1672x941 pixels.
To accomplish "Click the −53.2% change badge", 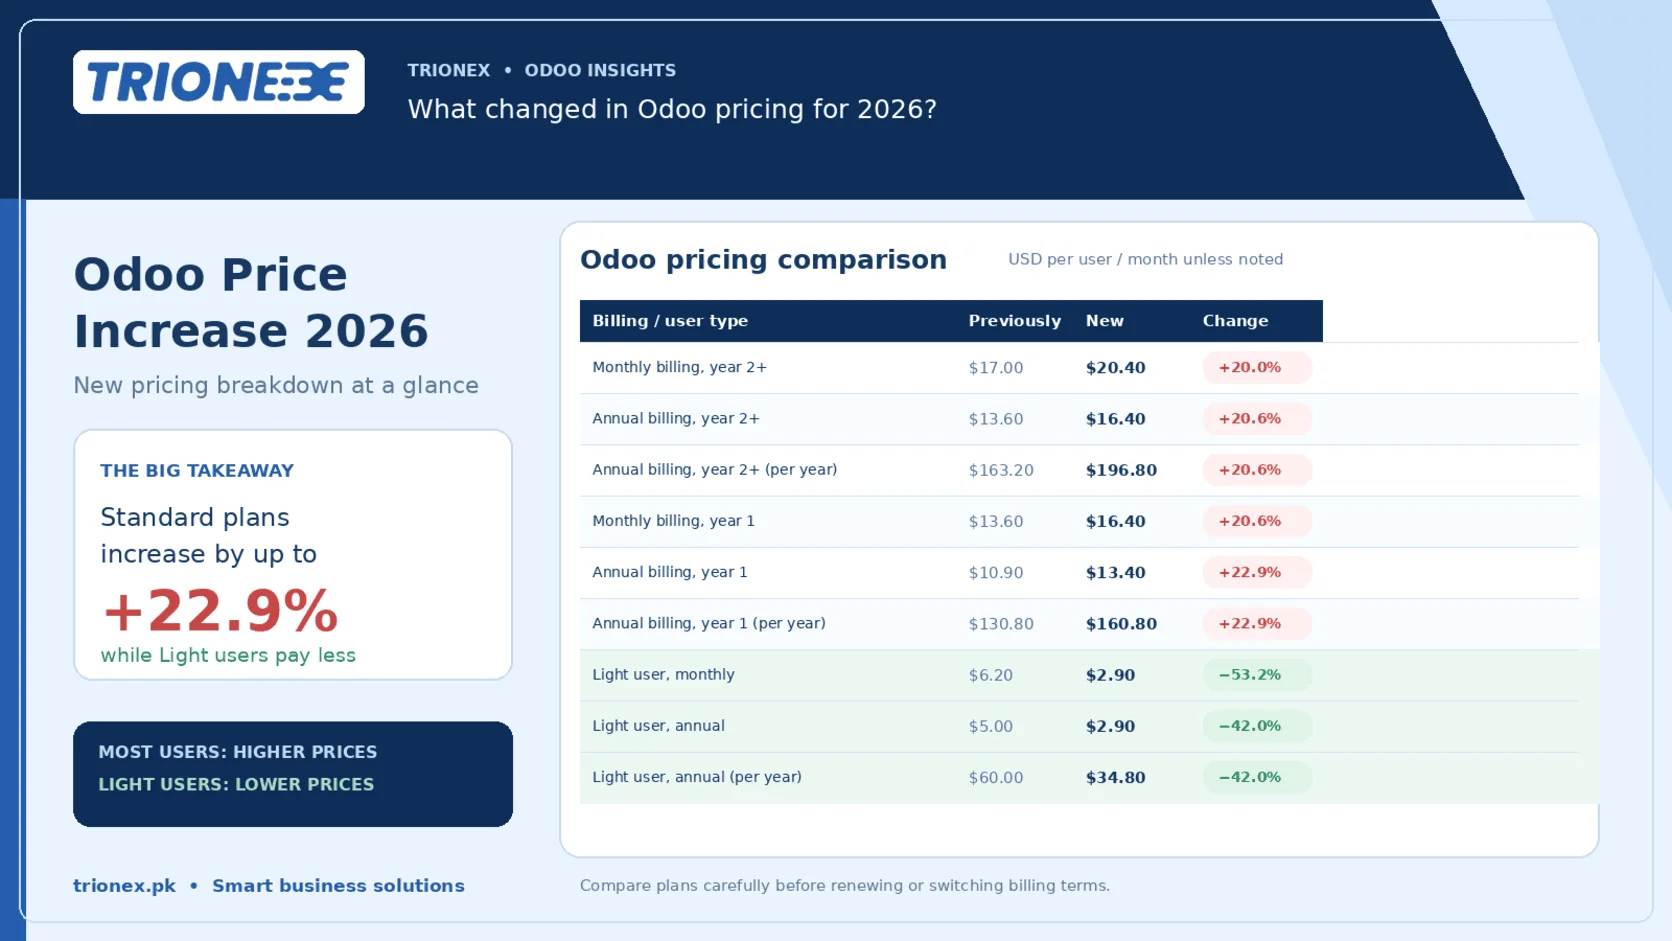I will point(1257,675).
